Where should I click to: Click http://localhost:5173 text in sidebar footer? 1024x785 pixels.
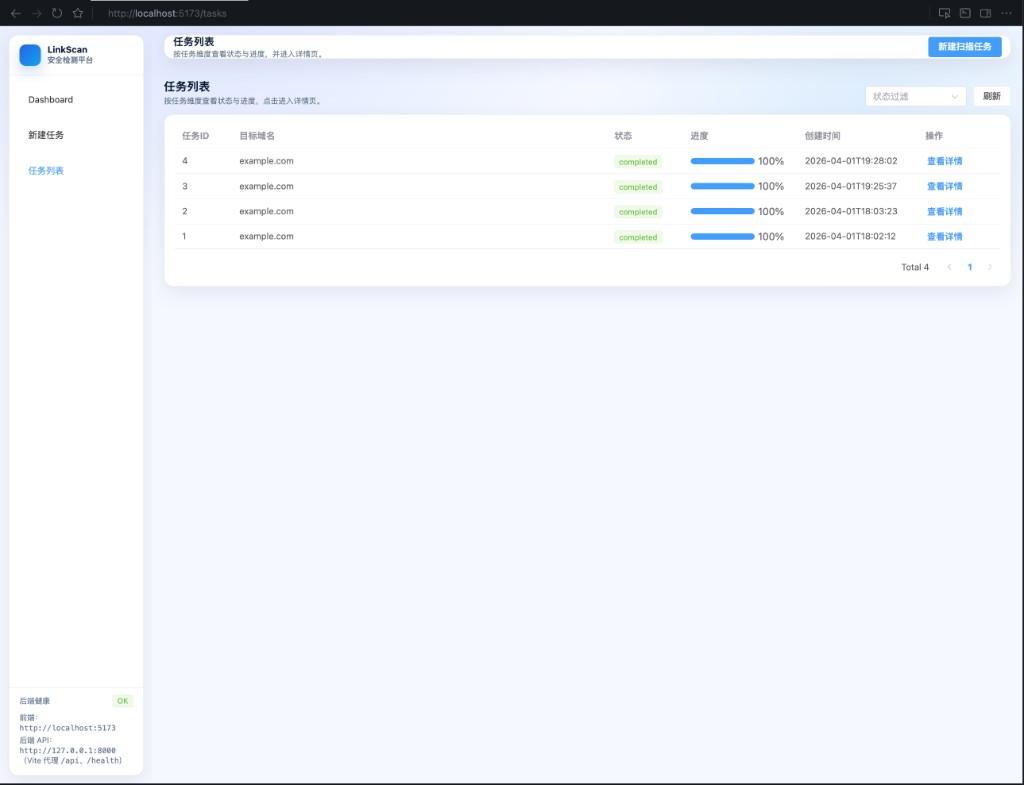67,728
